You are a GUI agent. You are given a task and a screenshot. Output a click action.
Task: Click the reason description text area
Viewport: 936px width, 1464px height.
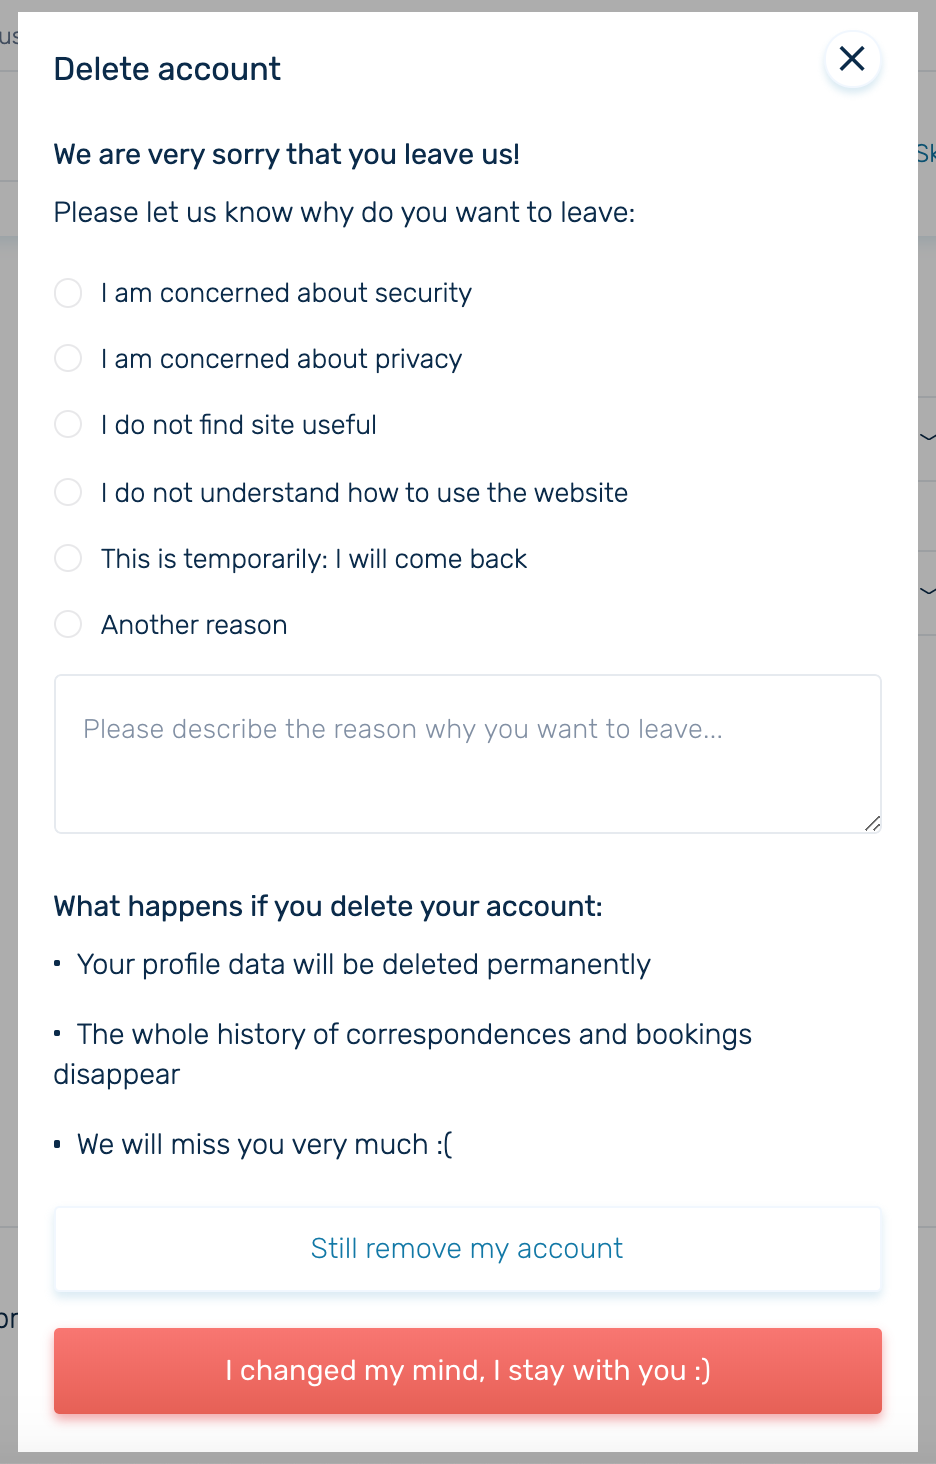point(468,754)
